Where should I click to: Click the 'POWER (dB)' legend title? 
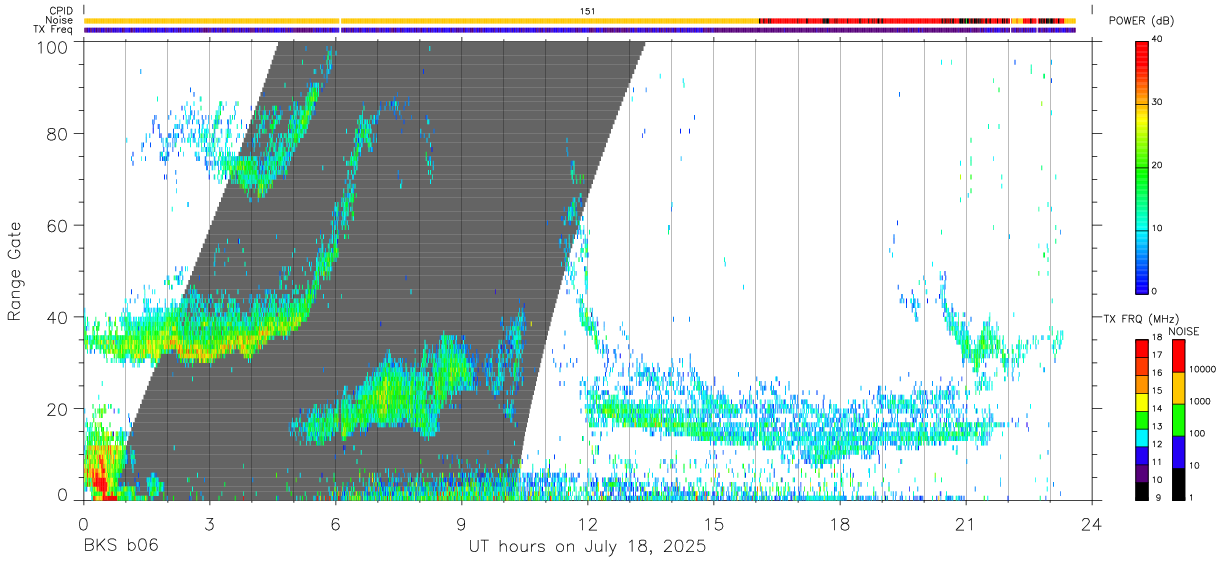[x=1143, y=21]
